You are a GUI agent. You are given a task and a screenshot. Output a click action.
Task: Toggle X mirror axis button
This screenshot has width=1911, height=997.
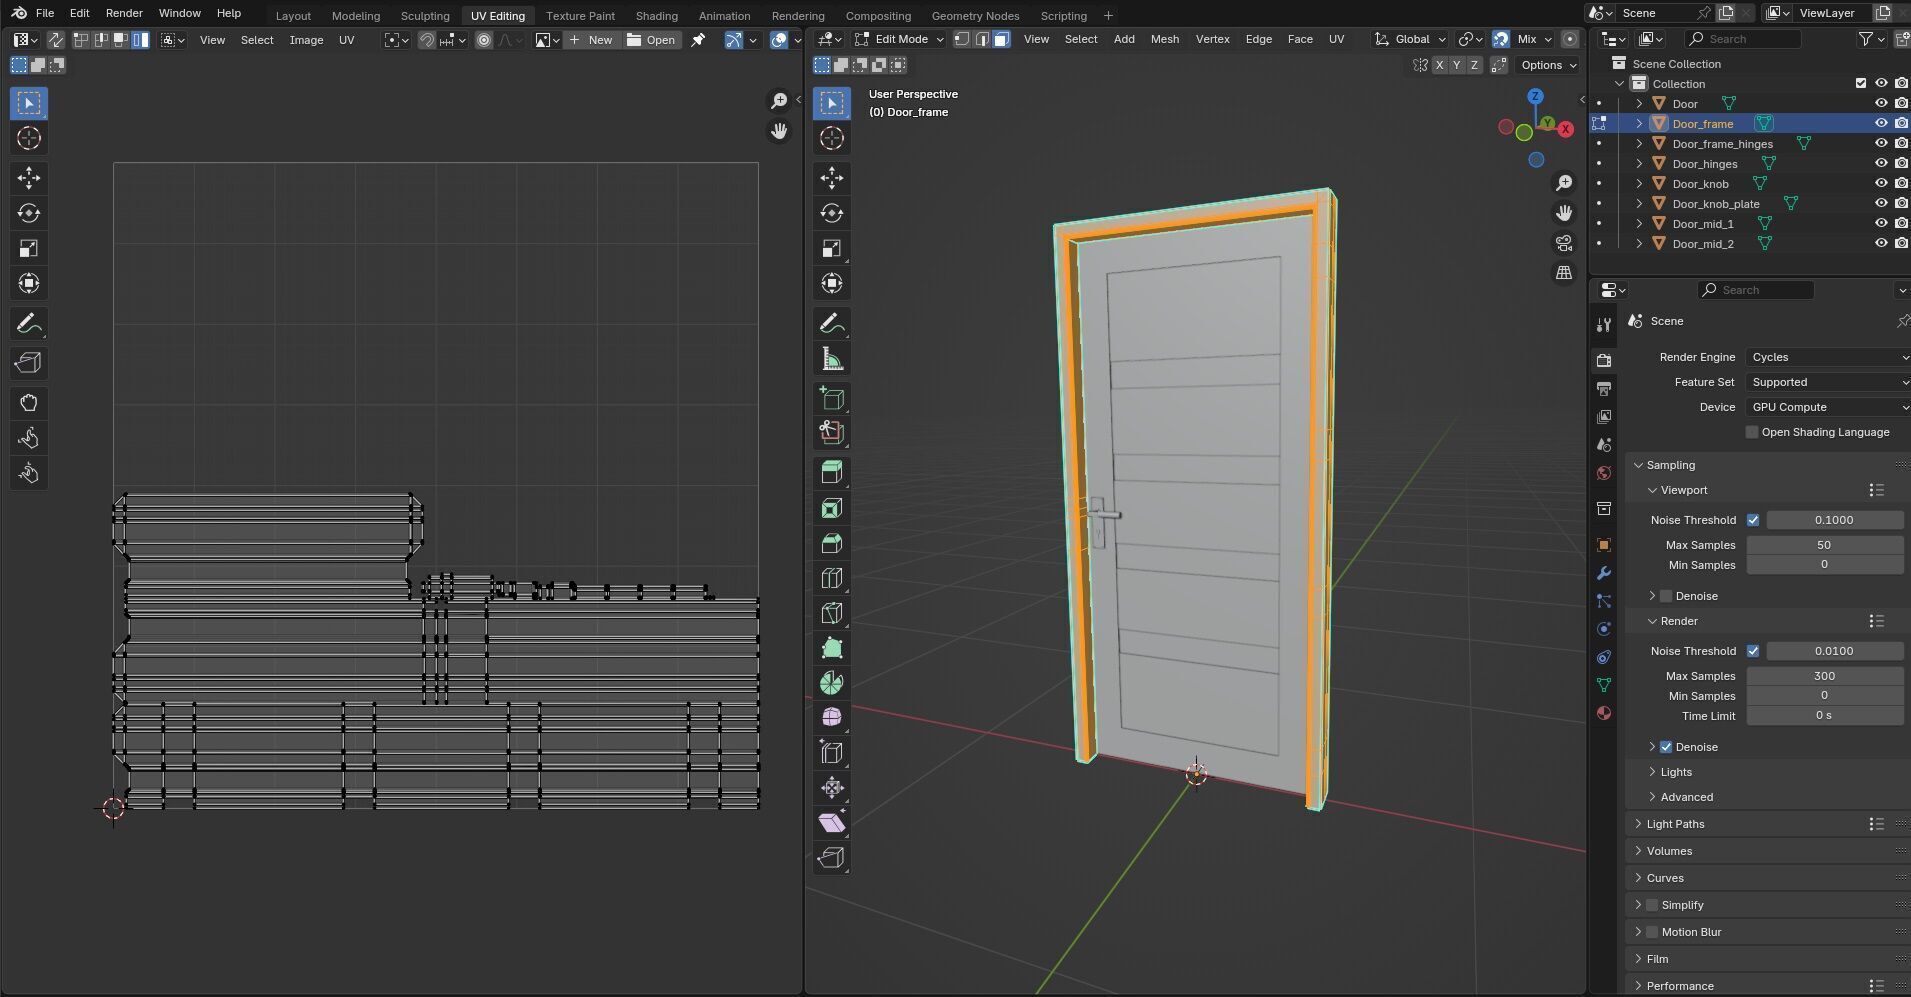(1439, 65)
